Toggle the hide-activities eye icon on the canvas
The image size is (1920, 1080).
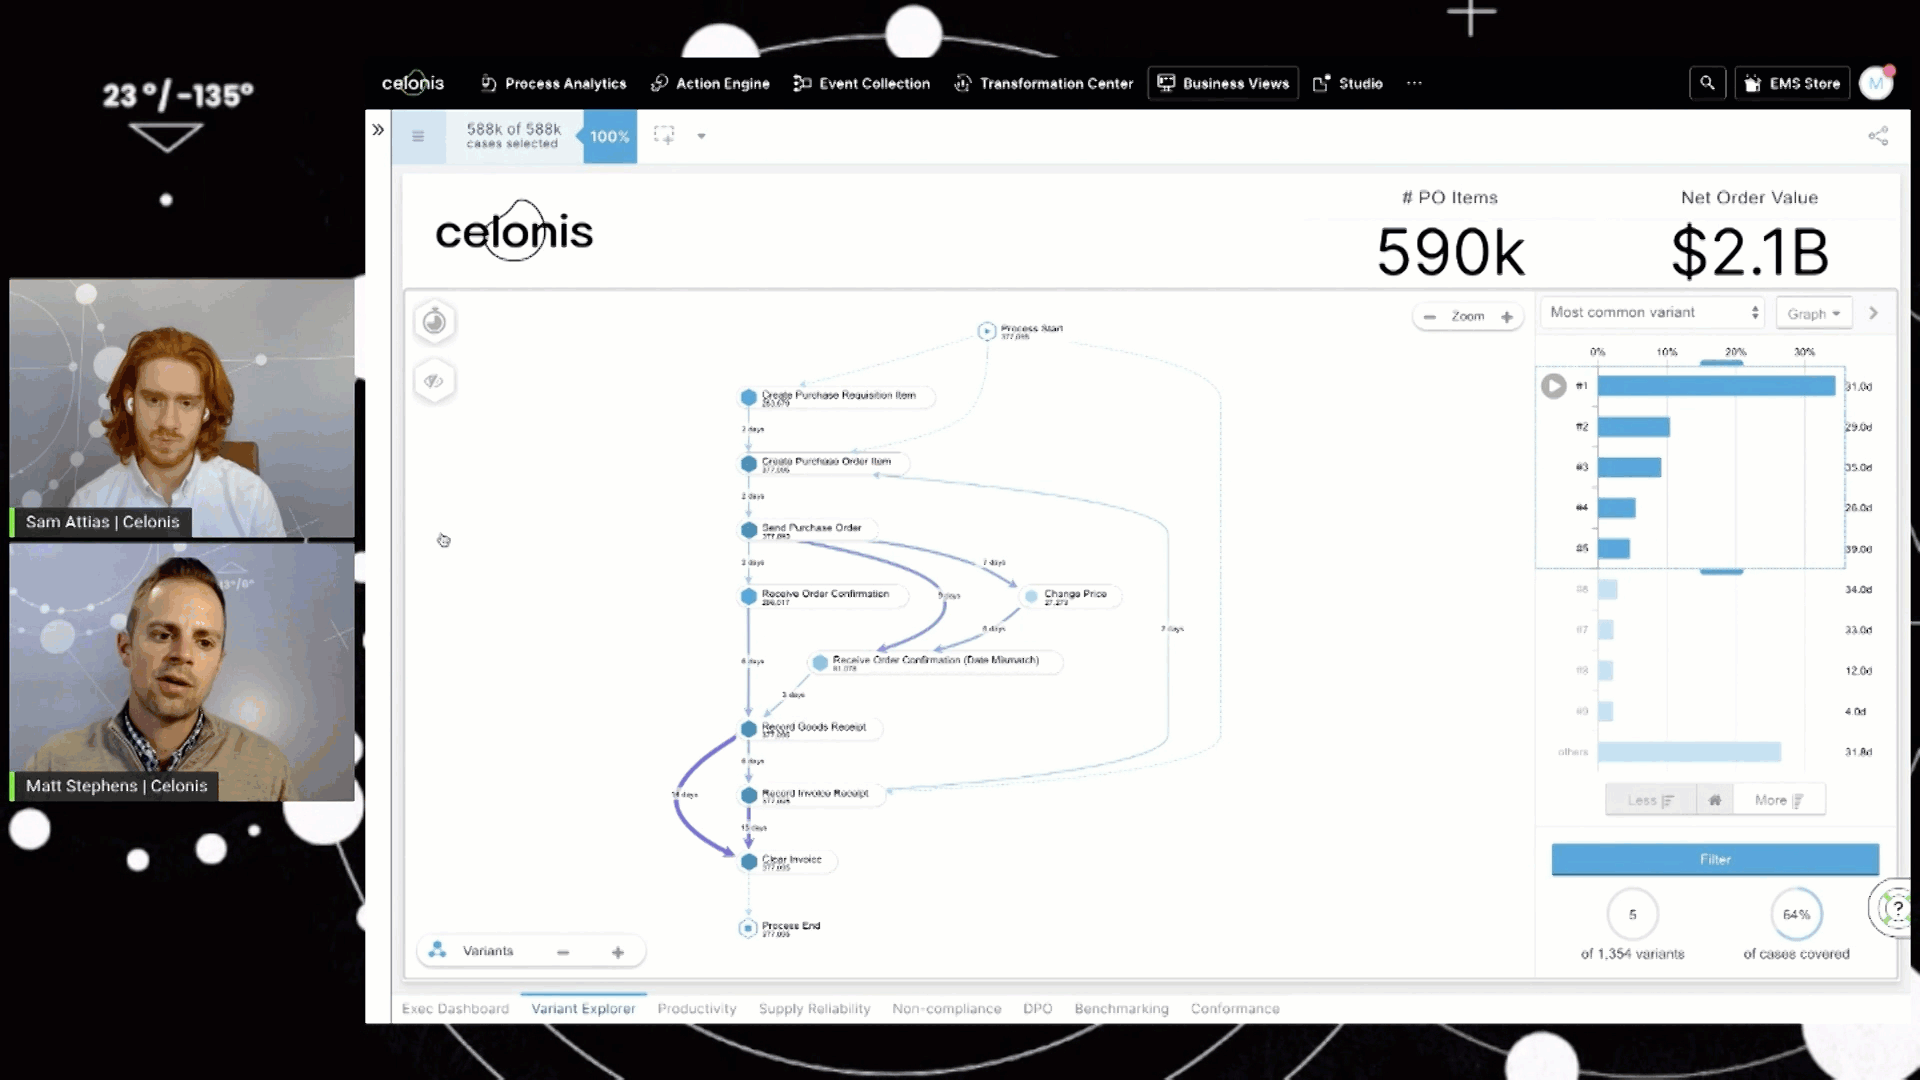(434, 380)
